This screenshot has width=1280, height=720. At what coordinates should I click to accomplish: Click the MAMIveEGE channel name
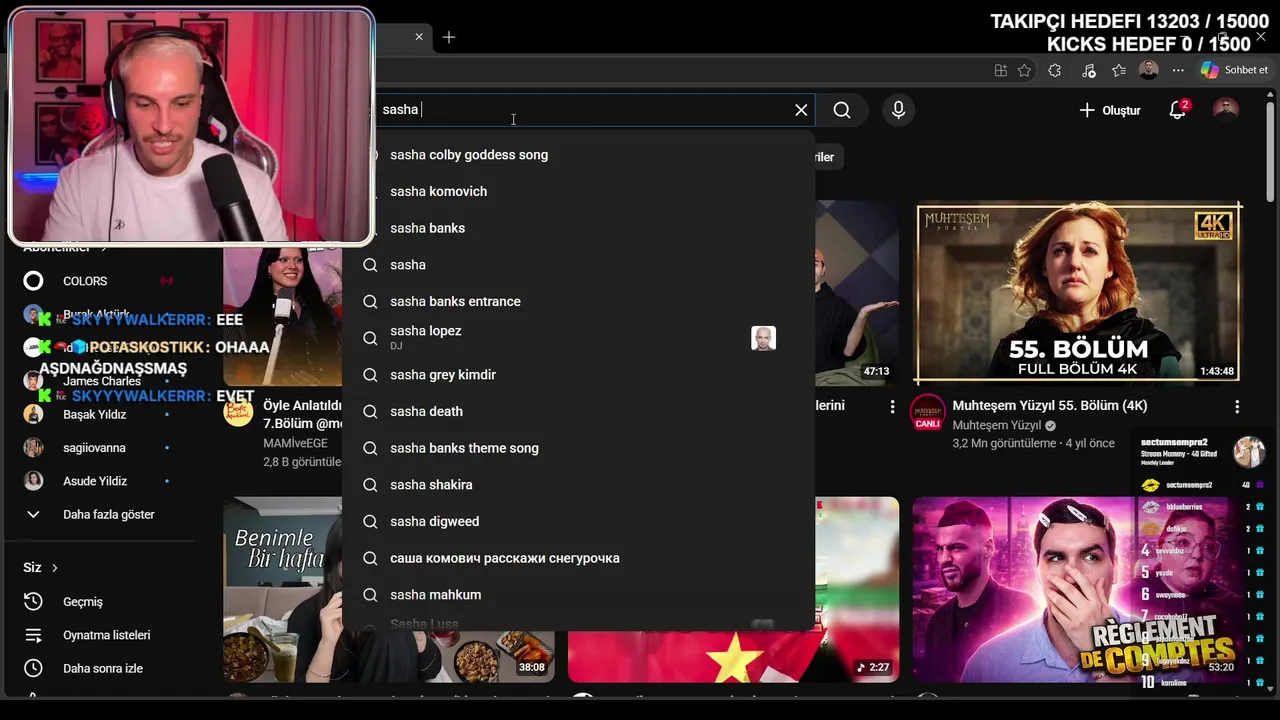pyautogui.click(x=295, y=443)
